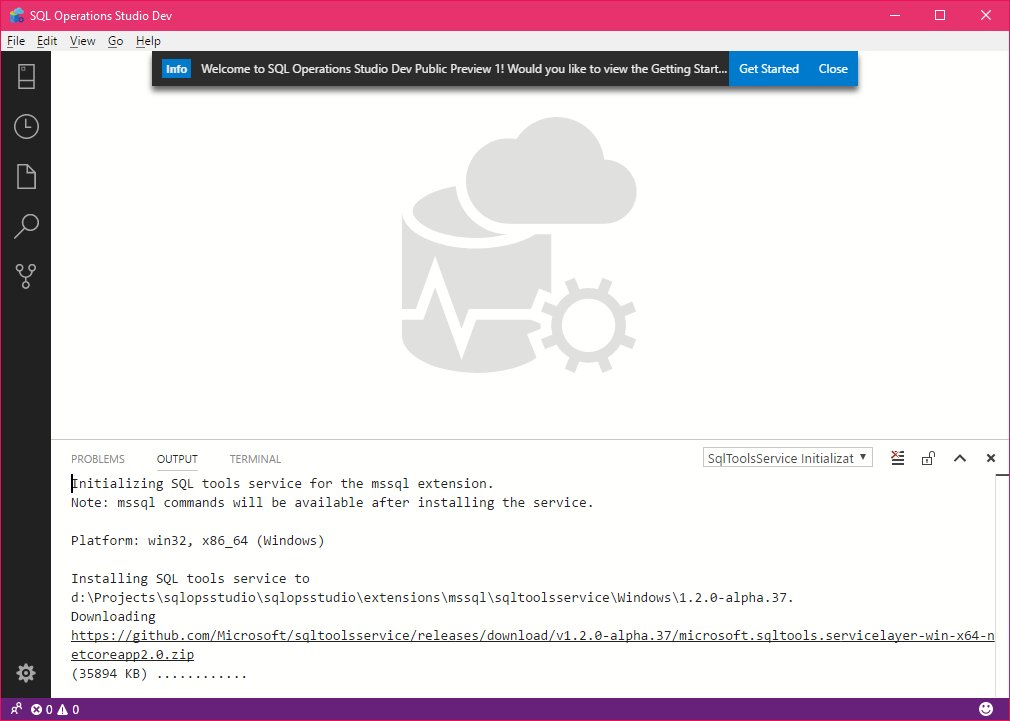
Task: Open the Manage gear icon
Action: point(26,673)
